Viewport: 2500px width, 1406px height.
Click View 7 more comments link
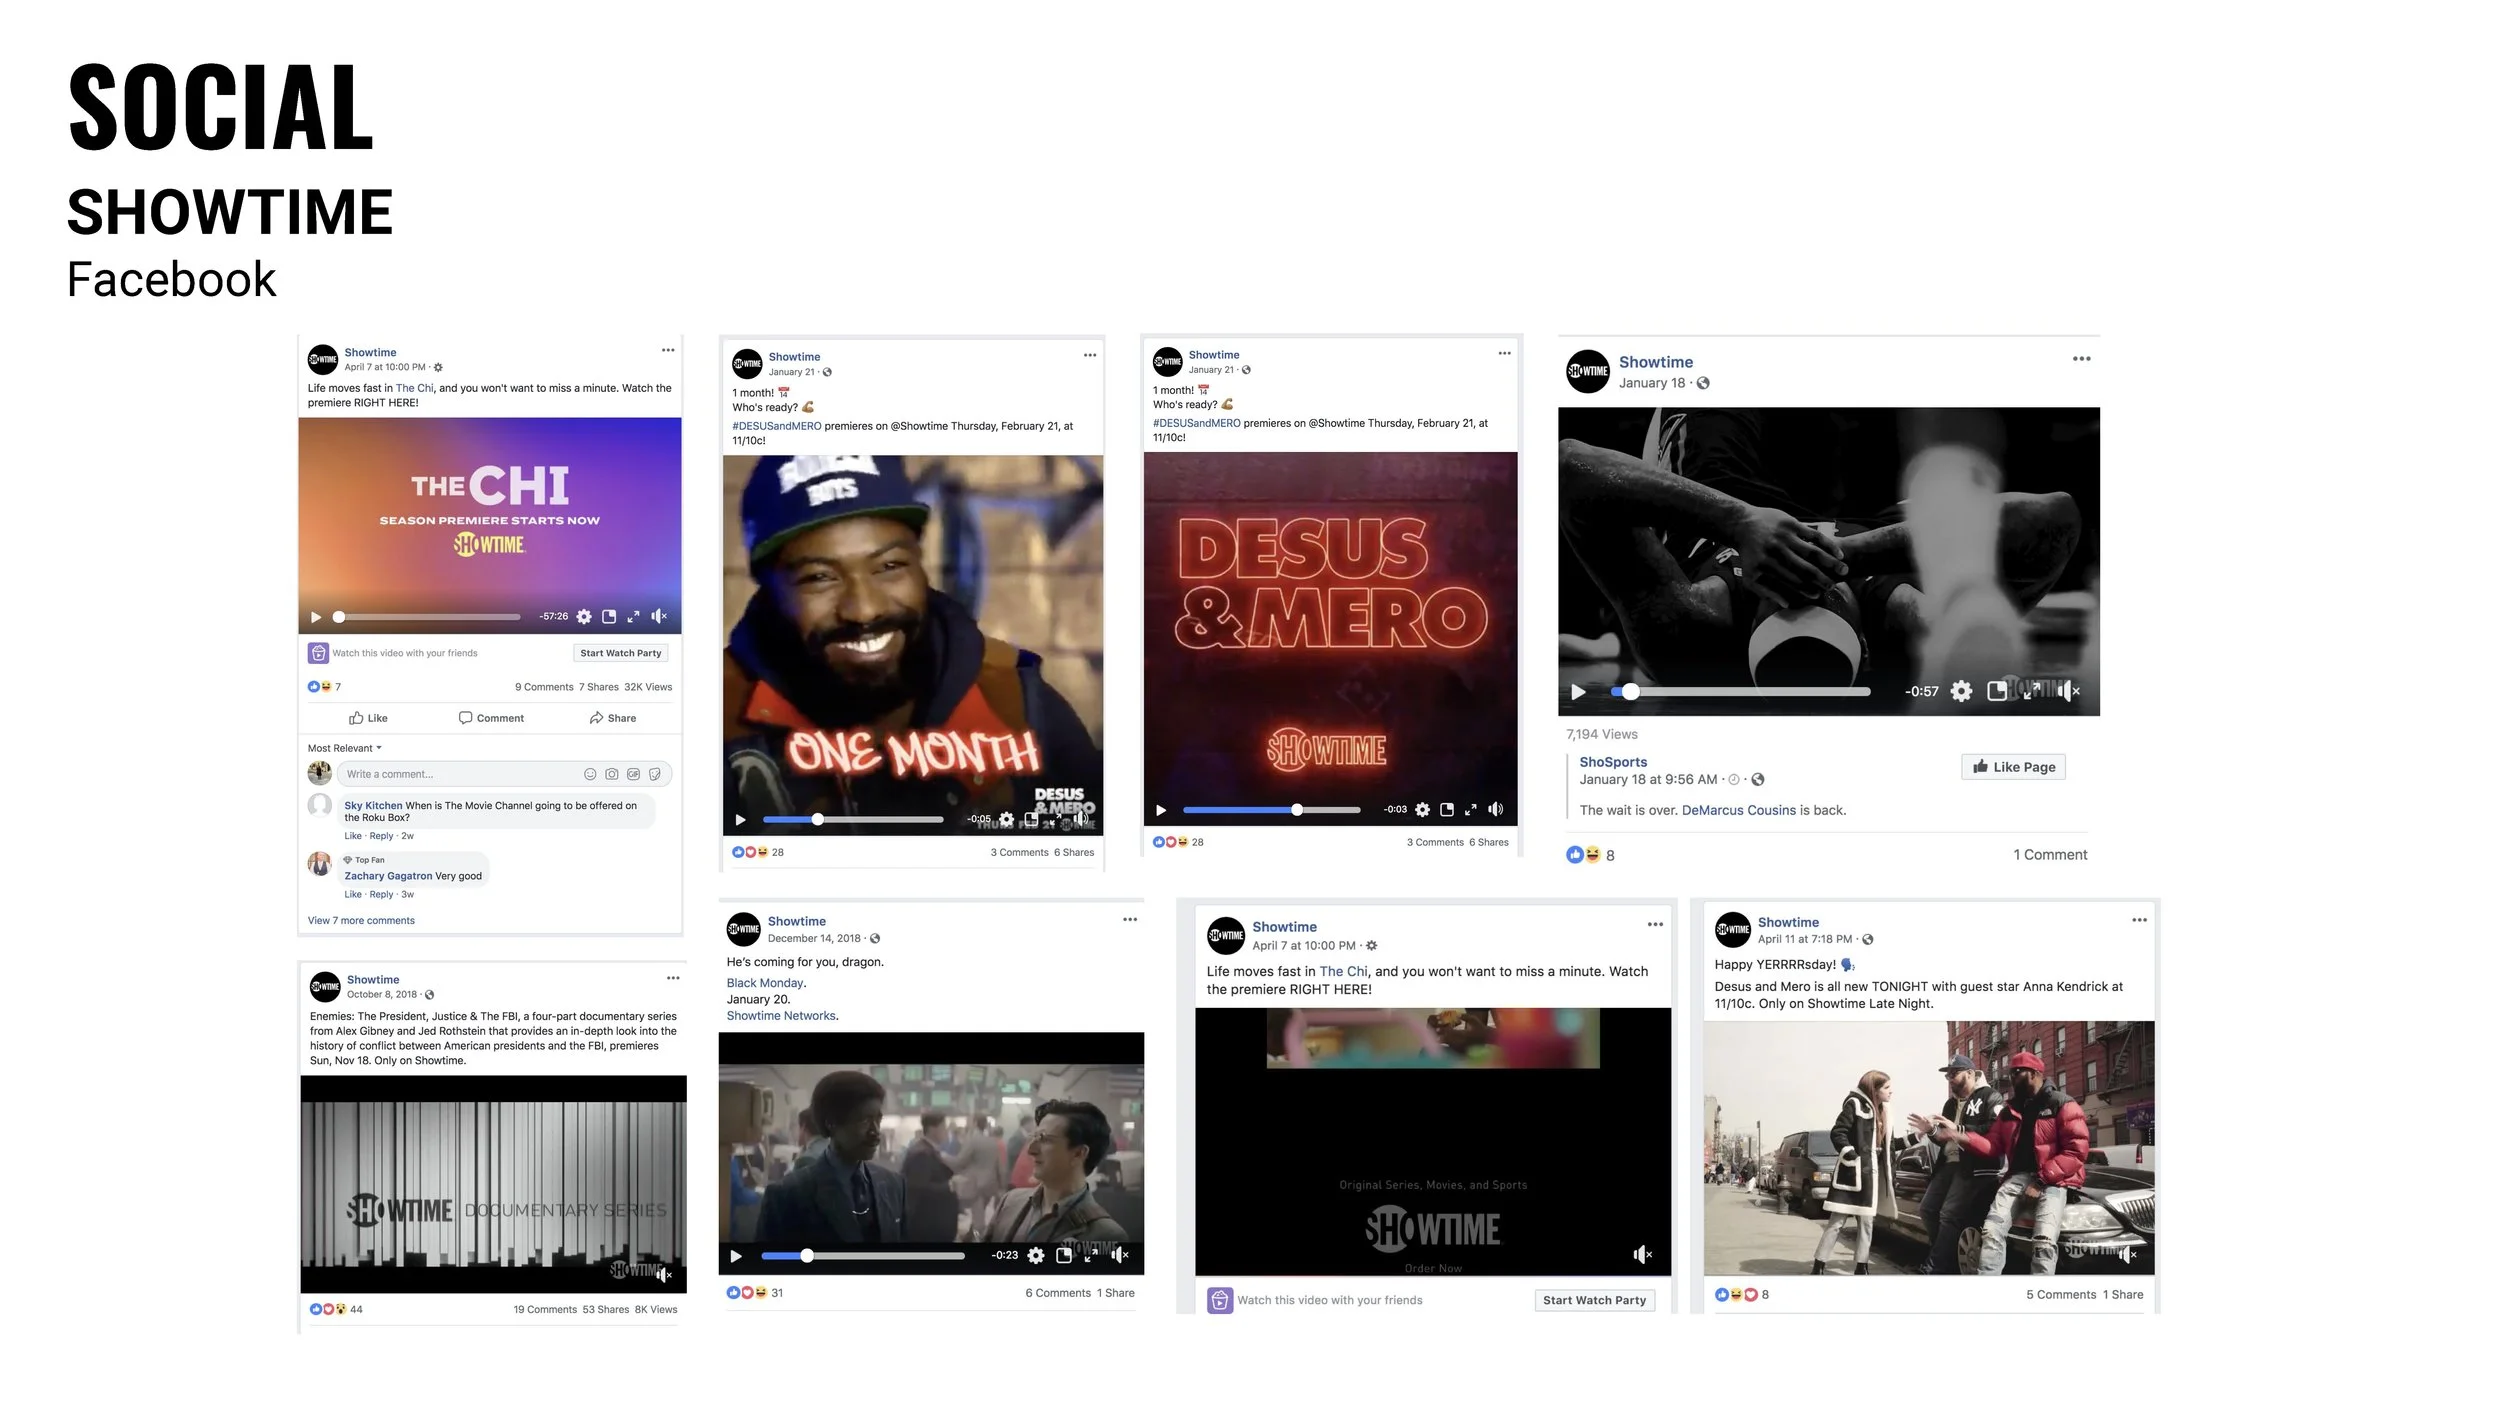point(361,920)
